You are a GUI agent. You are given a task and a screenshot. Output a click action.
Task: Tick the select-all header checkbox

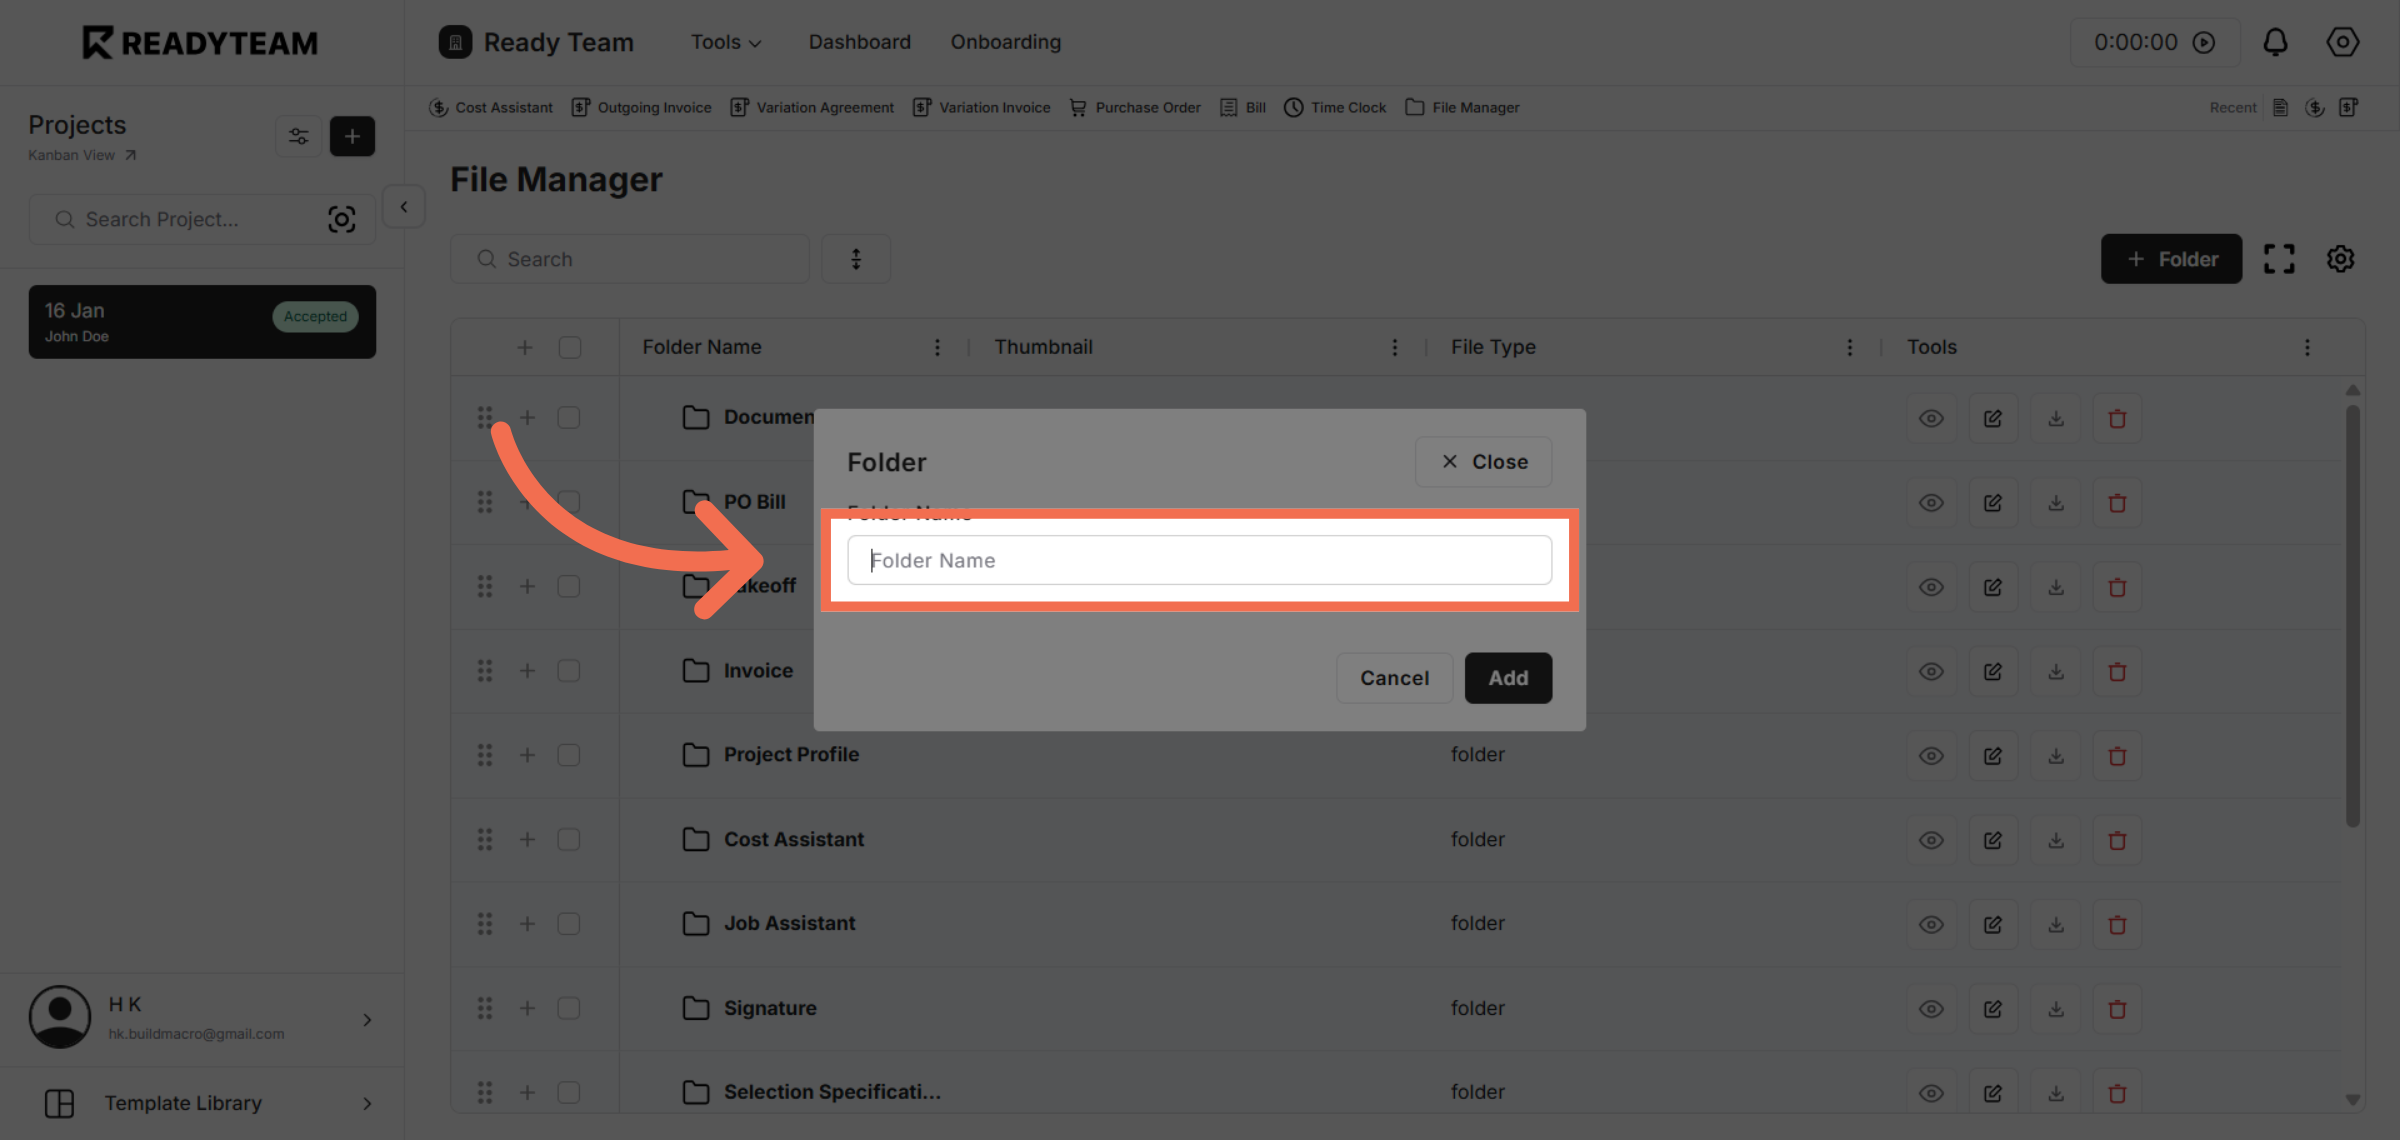[570, 347]
